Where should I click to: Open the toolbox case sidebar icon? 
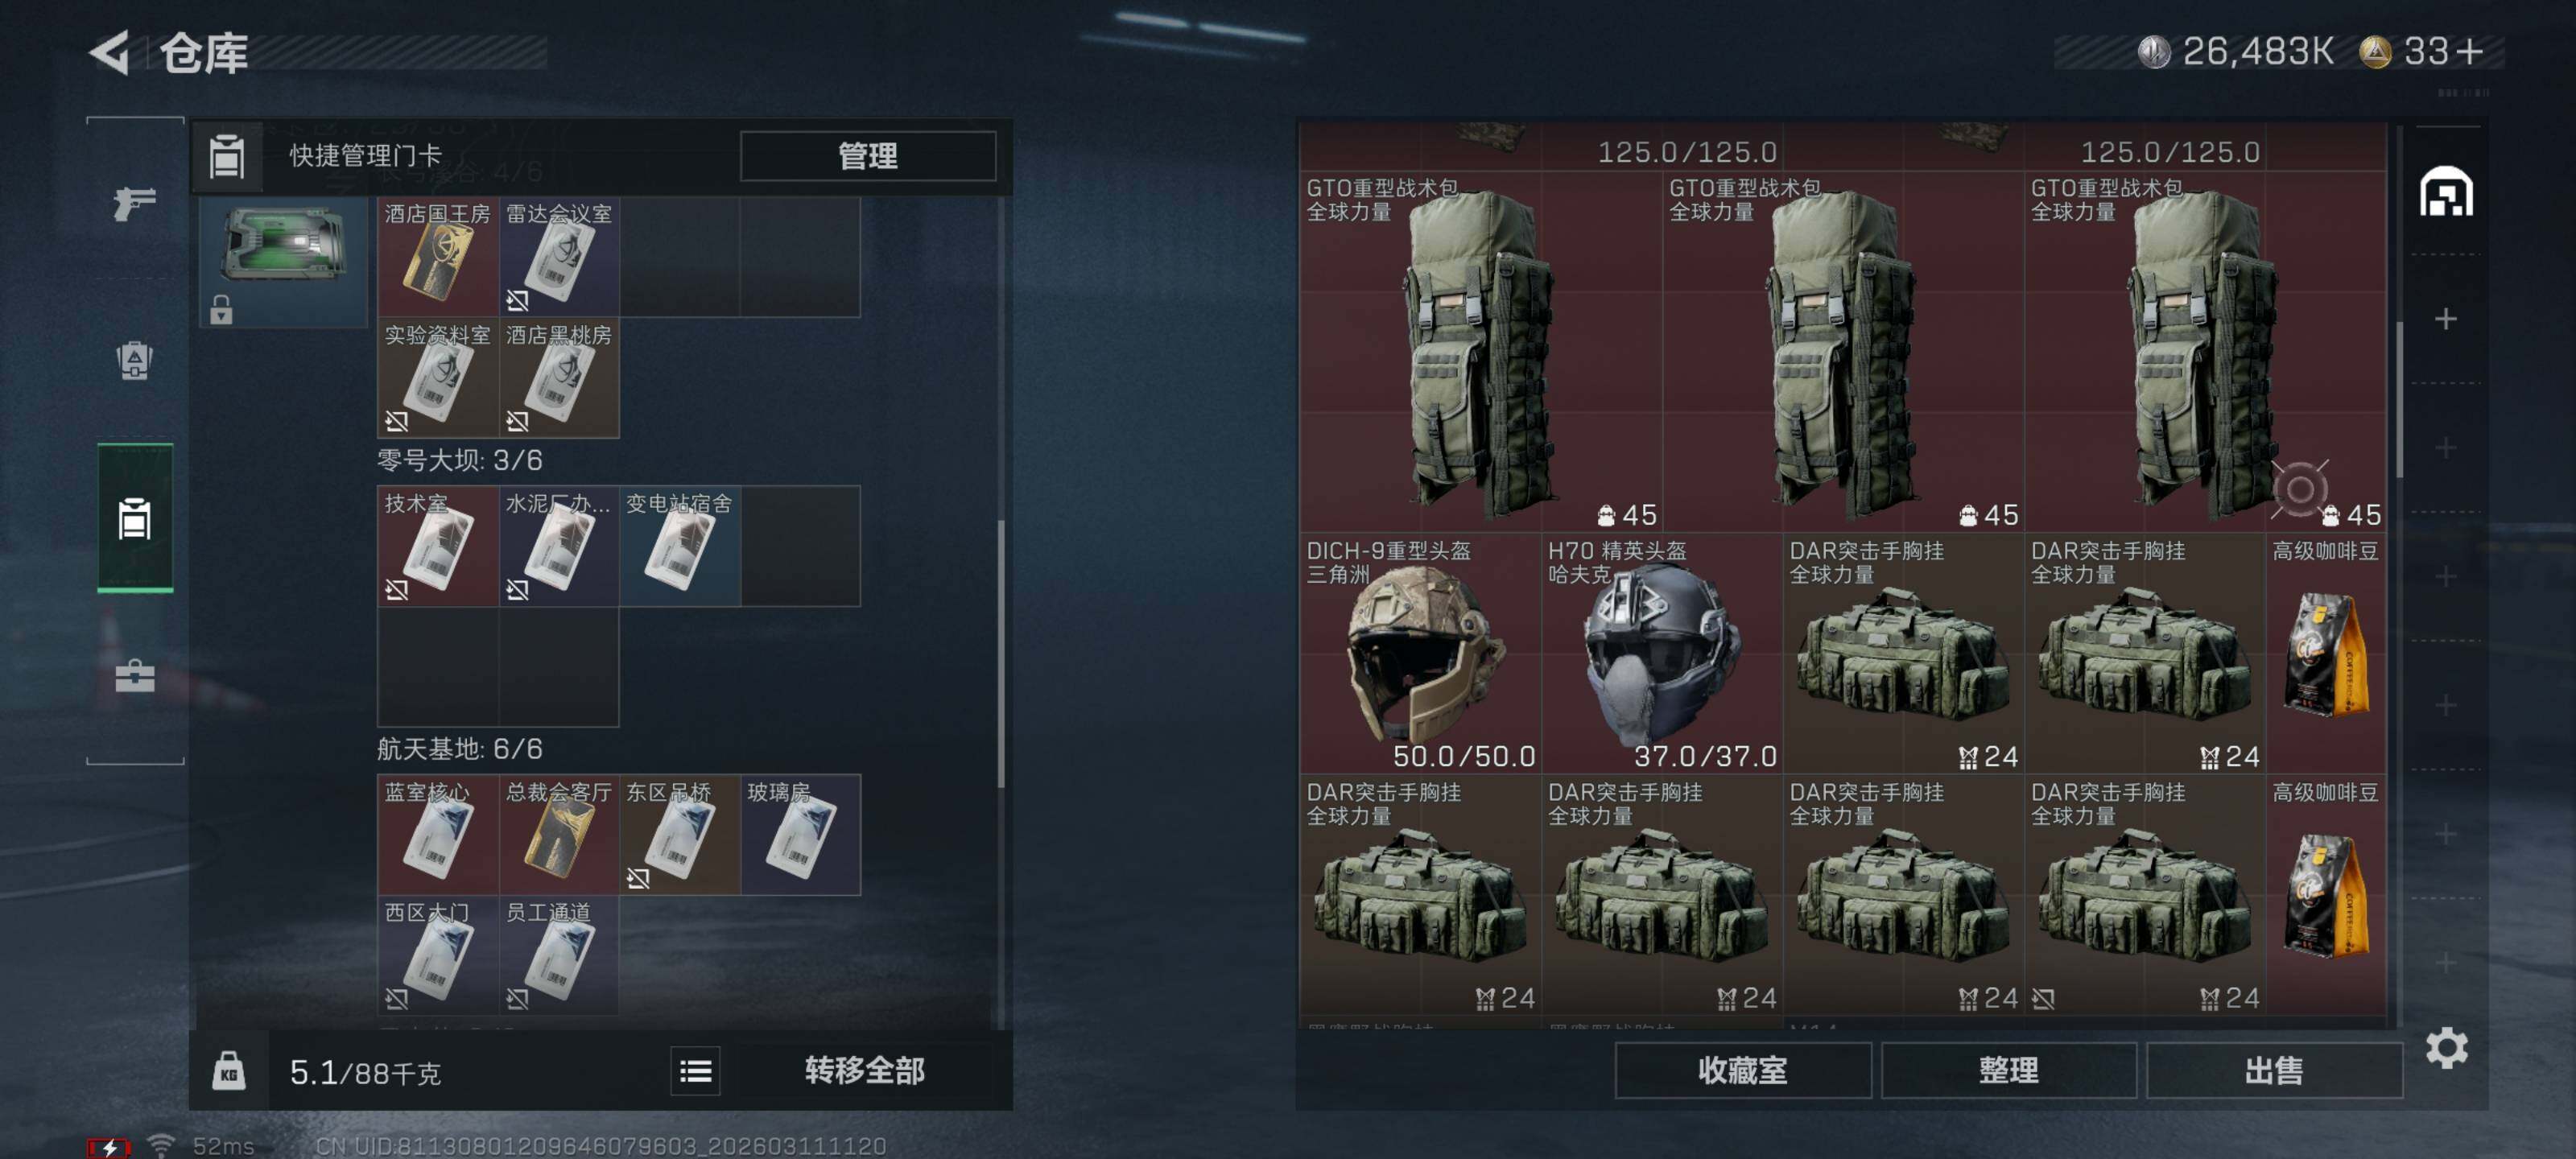coord(134,676)
